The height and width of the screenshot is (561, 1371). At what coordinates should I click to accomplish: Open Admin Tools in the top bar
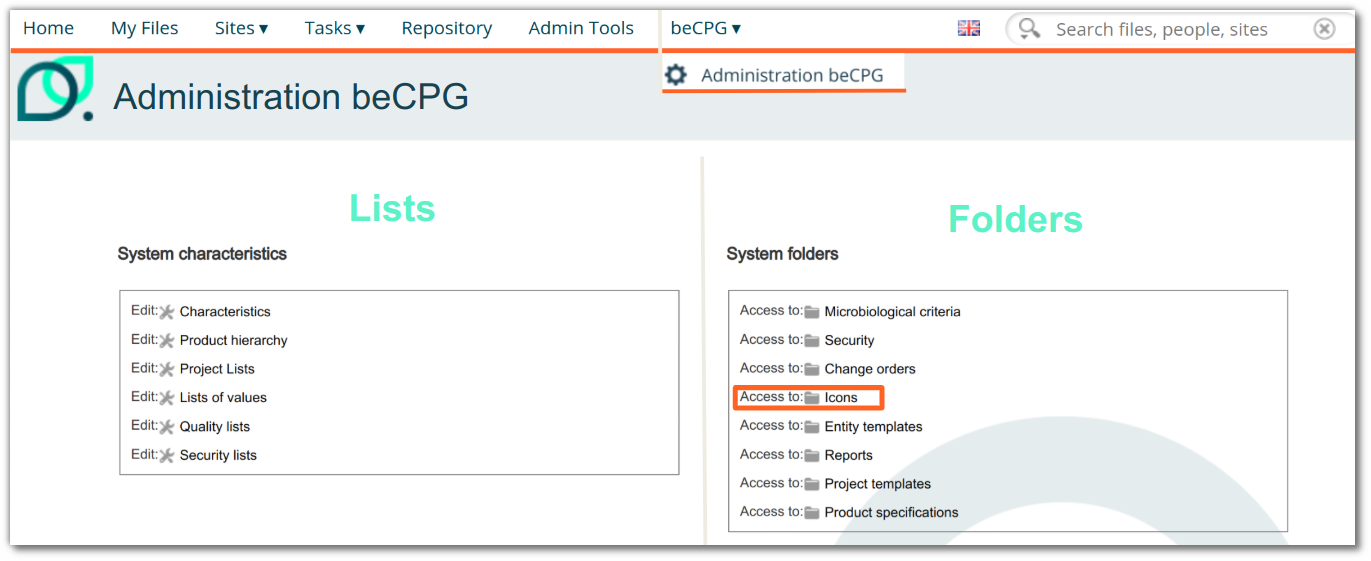coord(581,29)
